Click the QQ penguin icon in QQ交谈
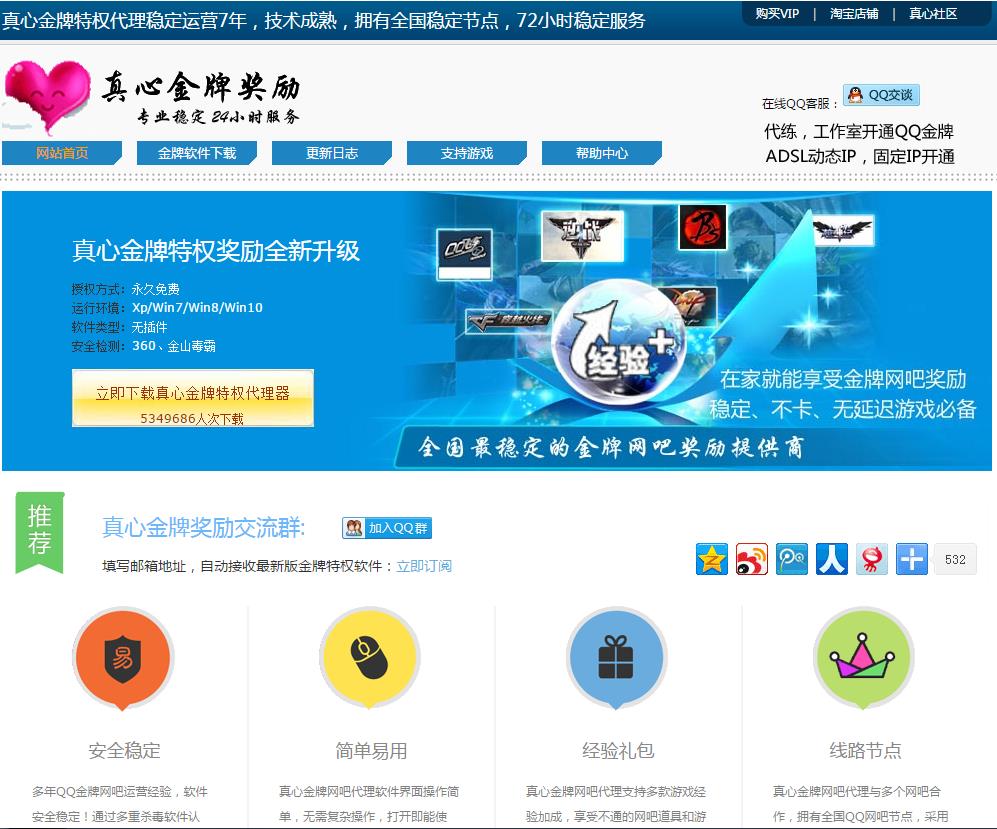This screenshot has width=997, height=829. [x=856, y=95]
